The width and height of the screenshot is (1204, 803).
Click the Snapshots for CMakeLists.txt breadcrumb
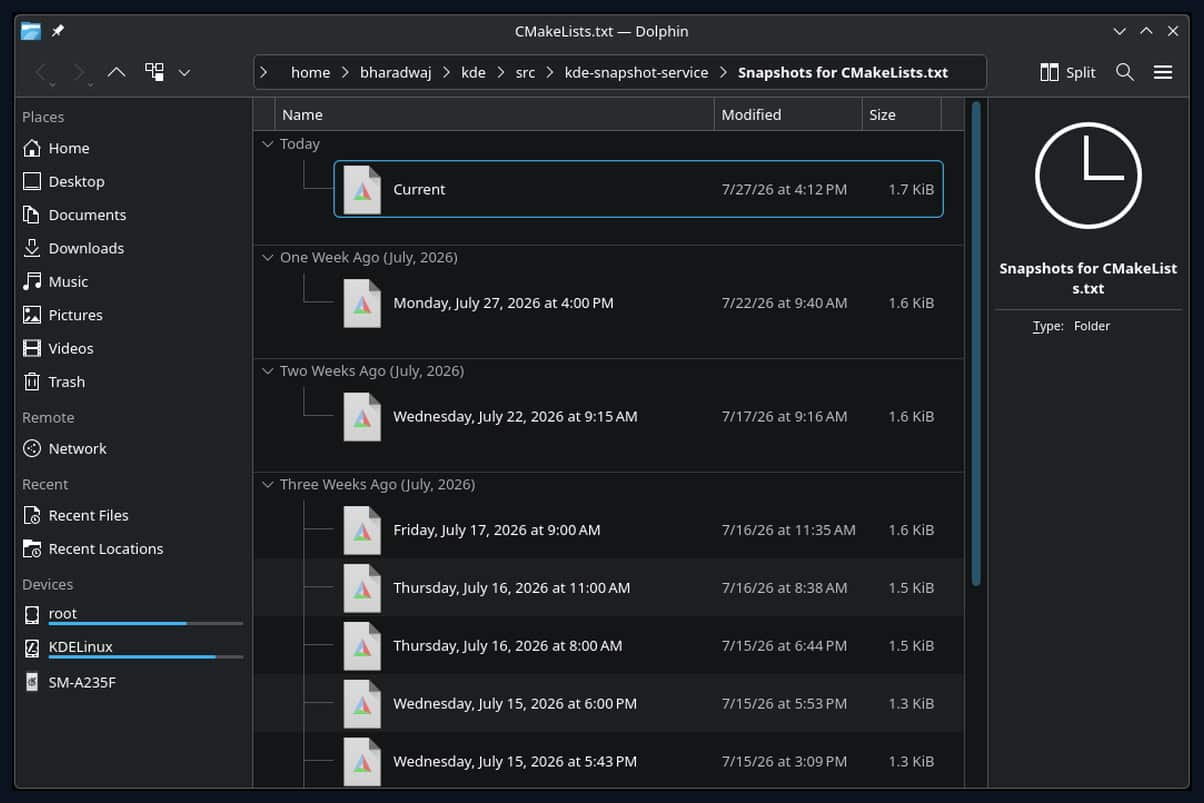click(843, 72)
